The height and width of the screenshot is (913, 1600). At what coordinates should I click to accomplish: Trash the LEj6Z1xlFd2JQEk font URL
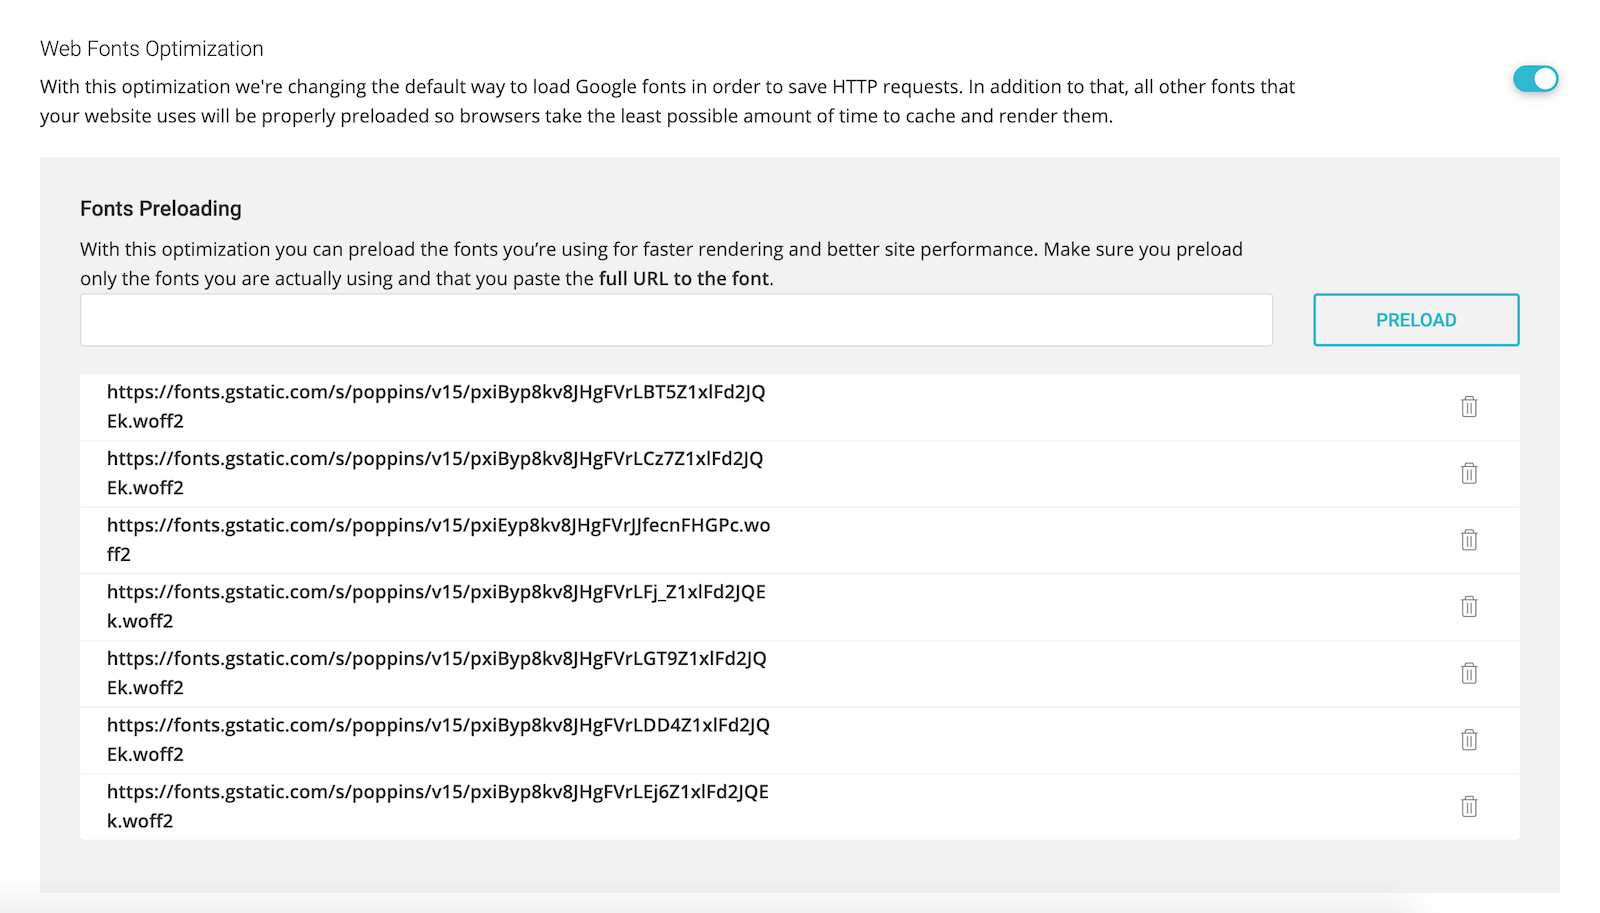point(1469,806)
